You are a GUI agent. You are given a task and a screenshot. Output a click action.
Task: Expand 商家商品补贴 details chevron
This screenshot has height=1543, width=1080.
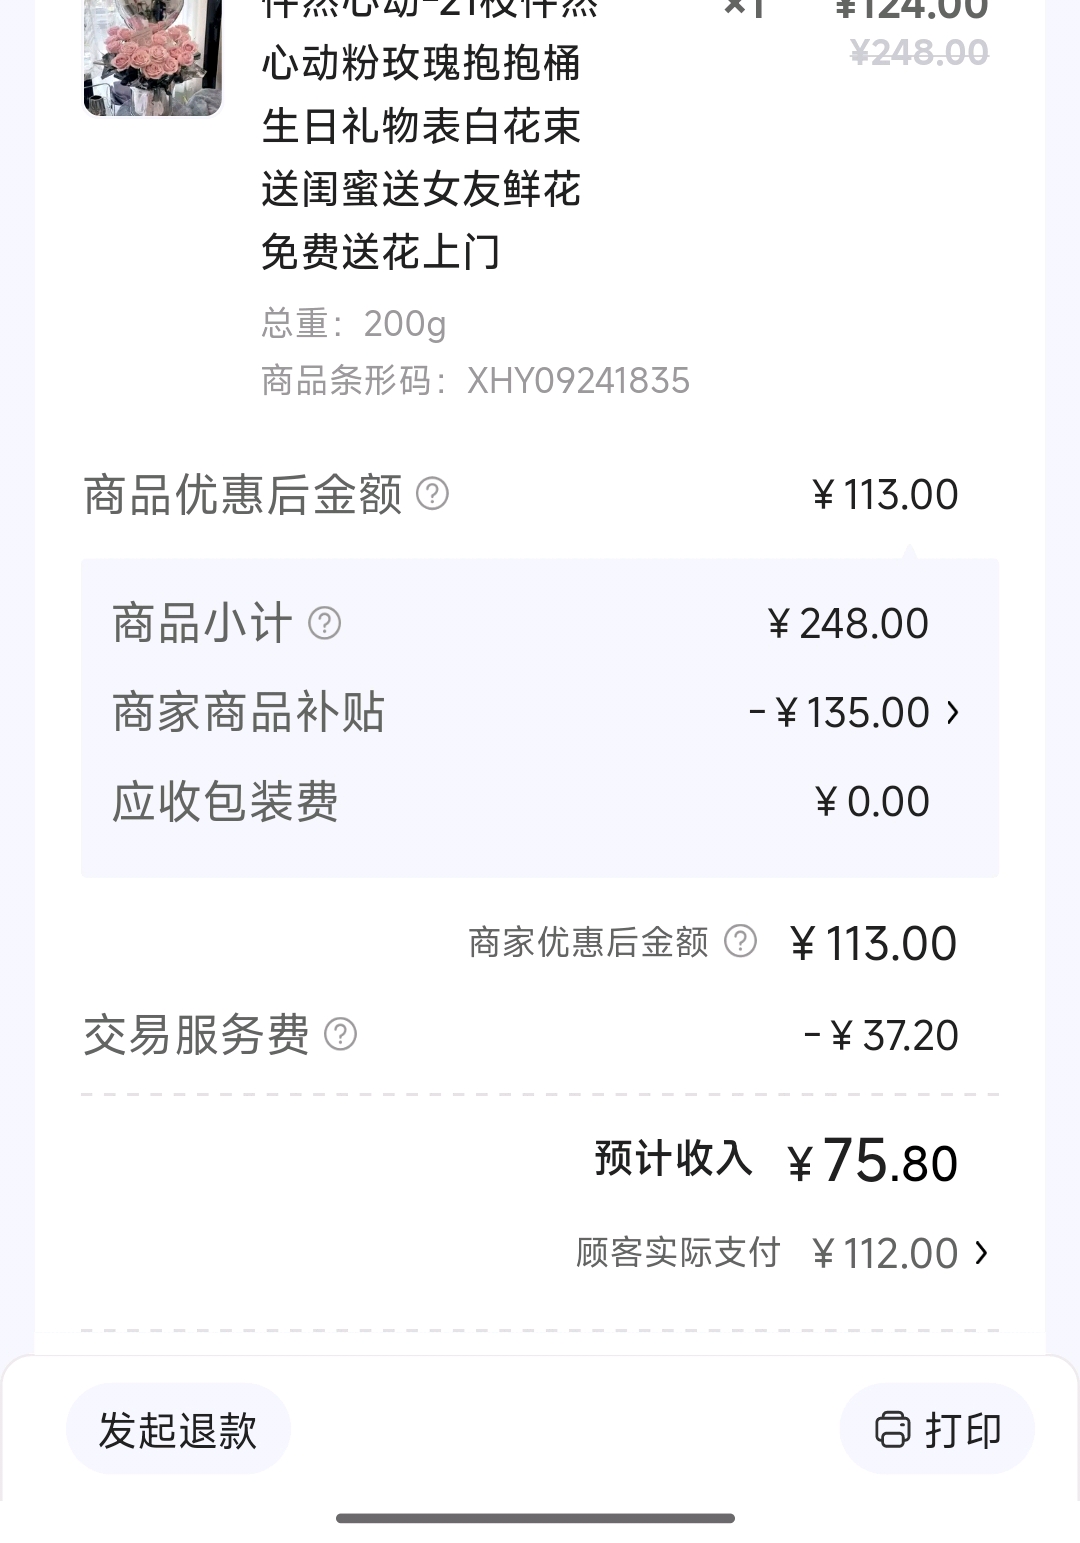click(952, 712)
